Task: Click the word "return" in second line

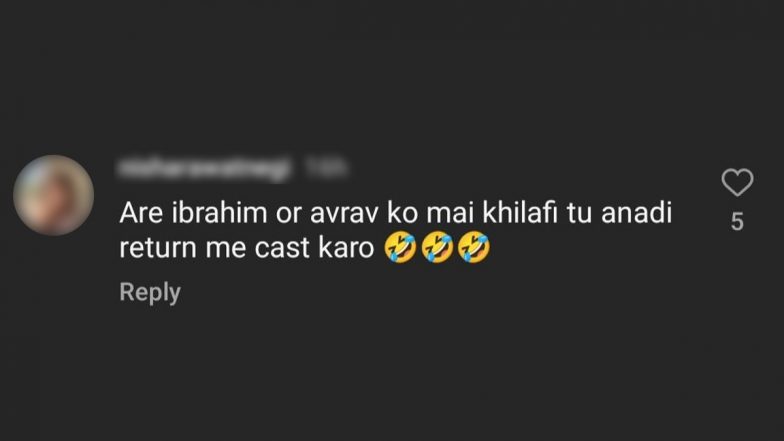Action: pyautogui.click(x=158, y=248)
